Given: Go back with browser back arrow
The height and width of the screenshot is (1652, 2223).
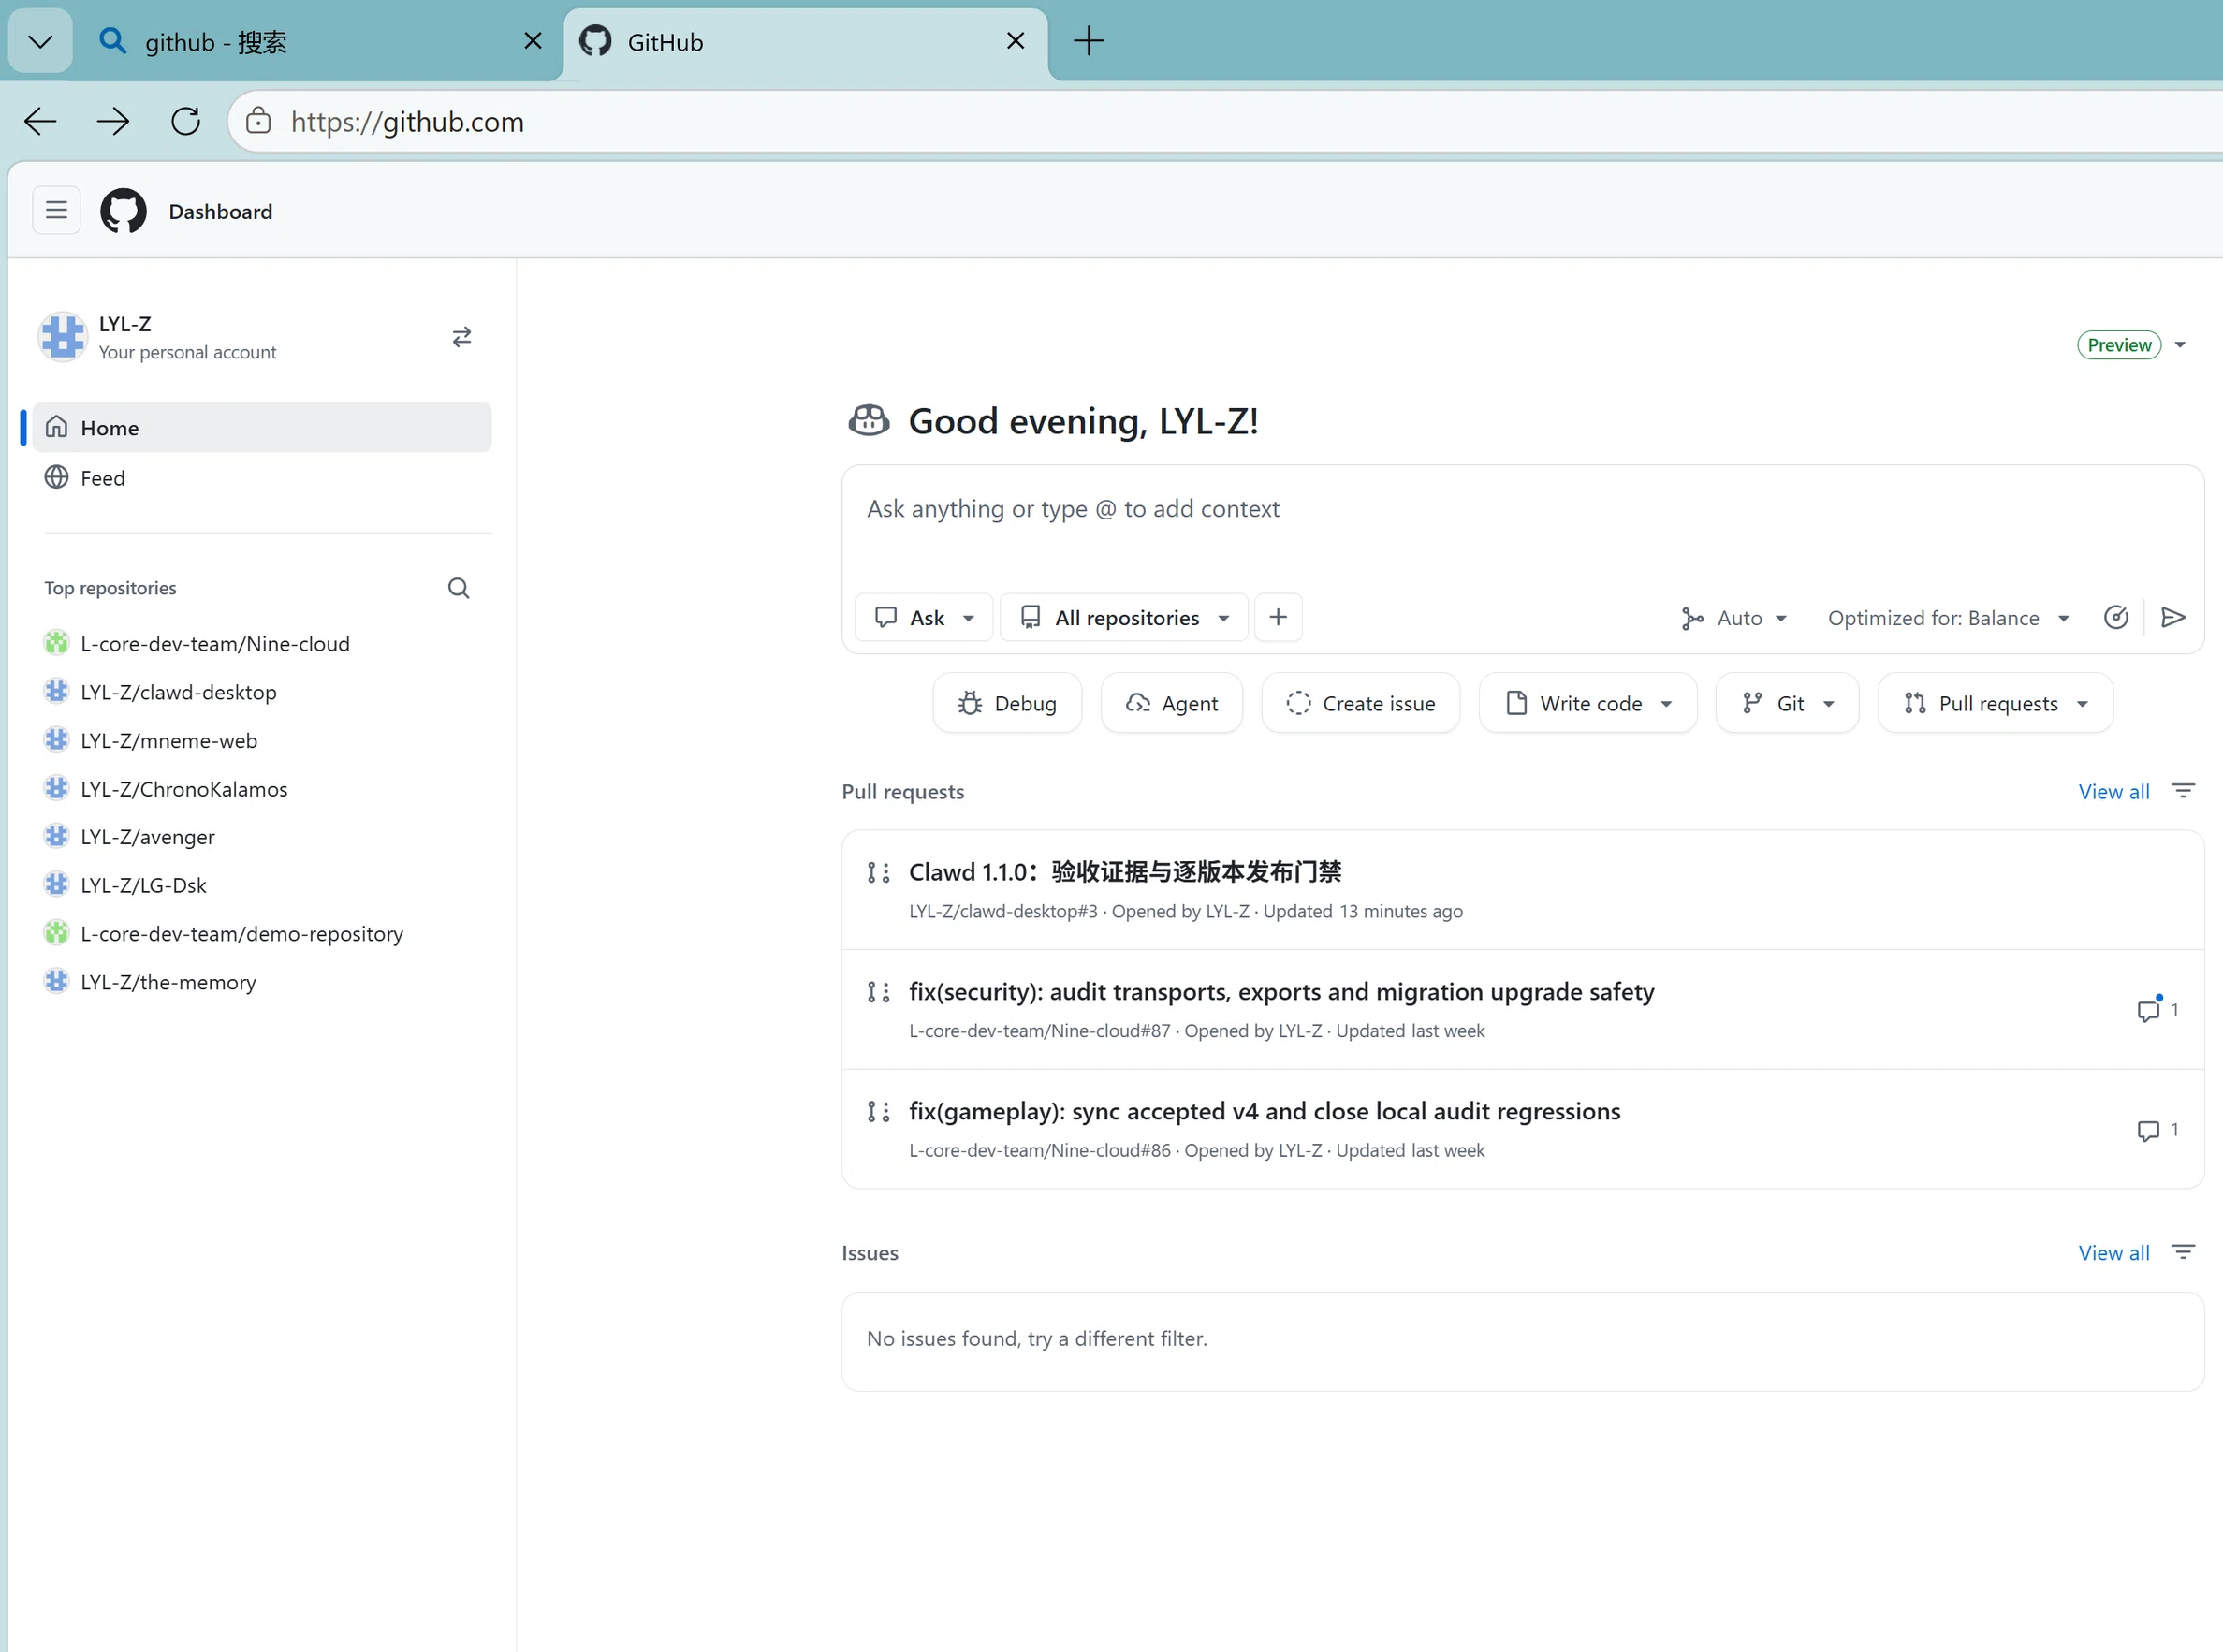Looking at the screenshot, I should click(x=40, y=122).
